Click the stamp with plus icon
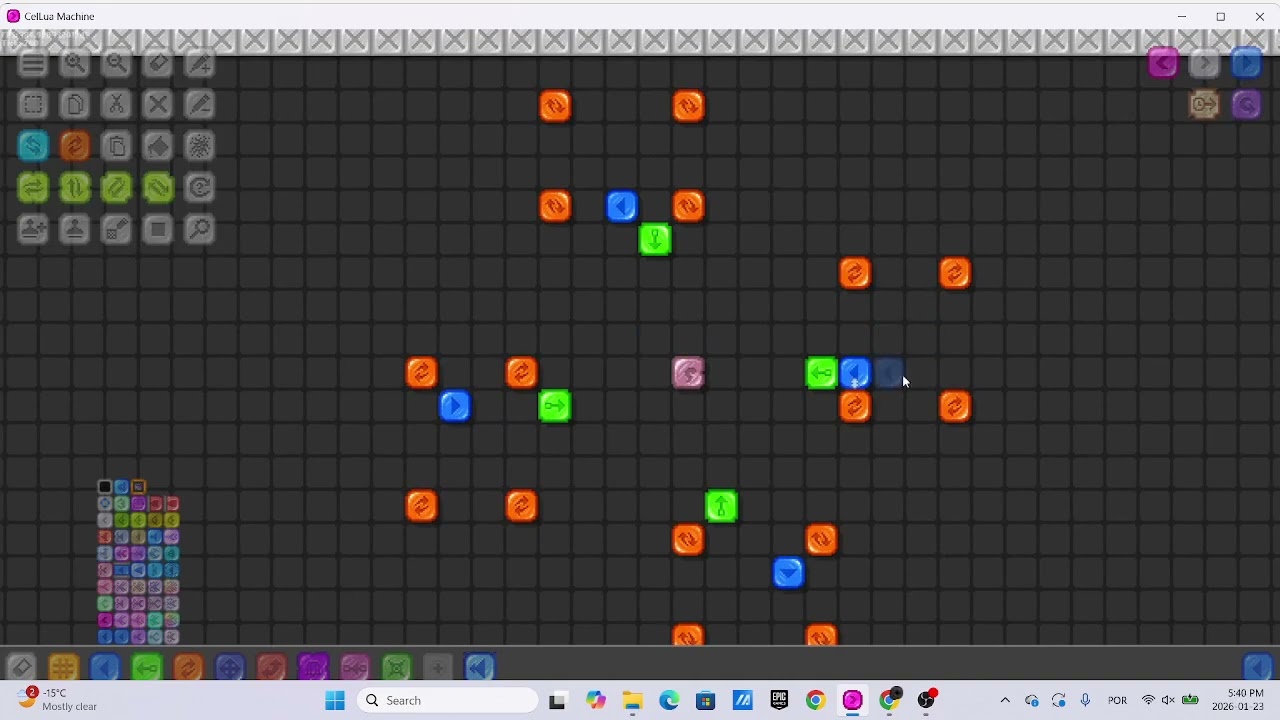The image size is (1280, 720). (x=33, y=230)
